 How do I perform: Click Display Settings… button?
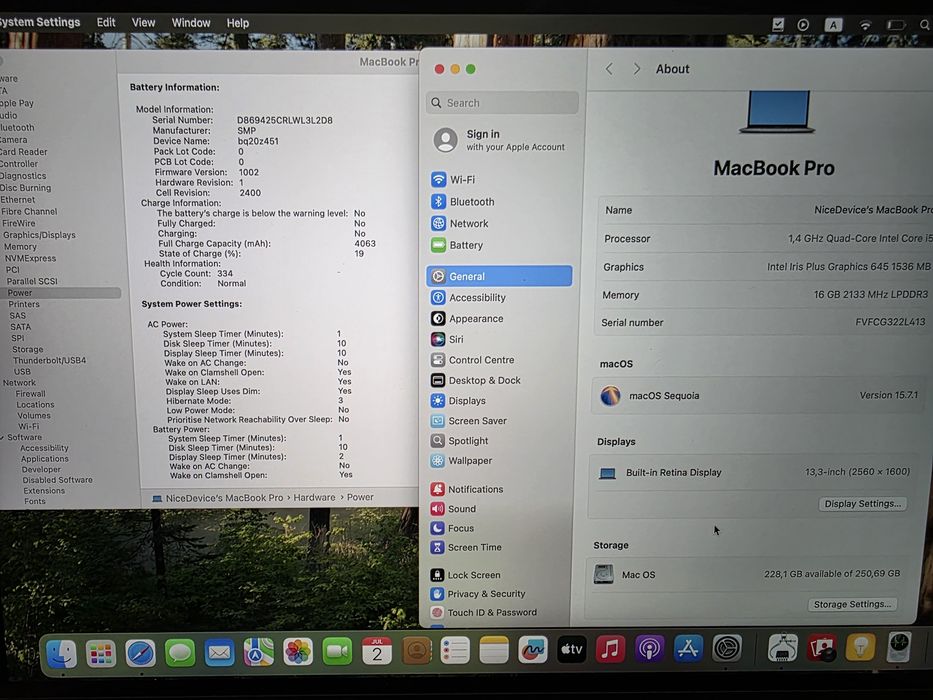tap(862, 504)
